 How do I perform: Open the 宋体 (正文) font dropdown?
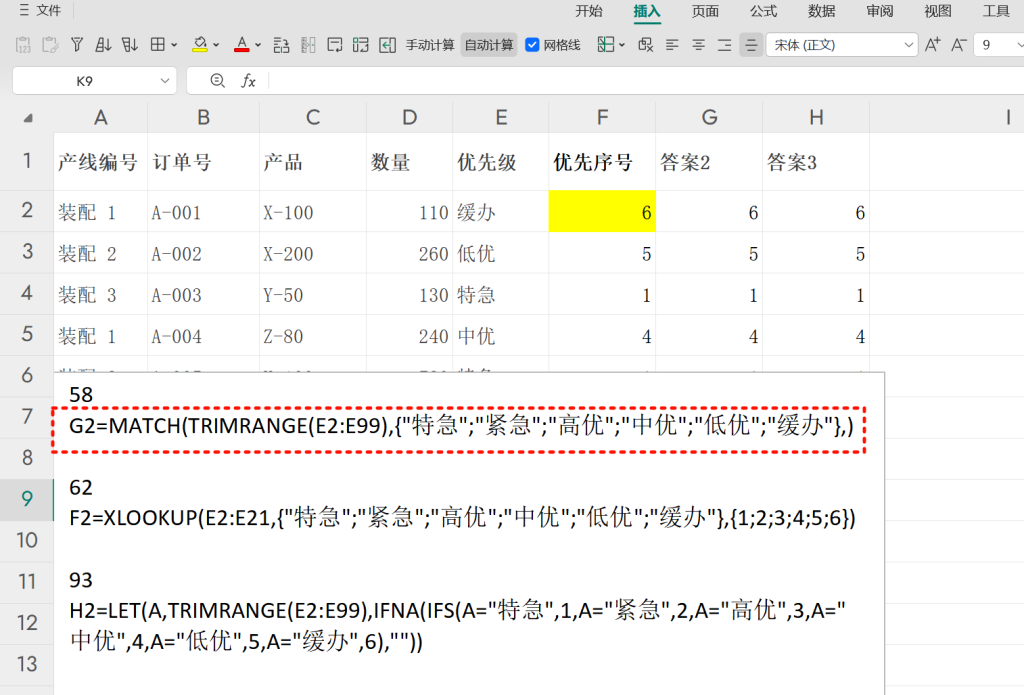(842, 44)
